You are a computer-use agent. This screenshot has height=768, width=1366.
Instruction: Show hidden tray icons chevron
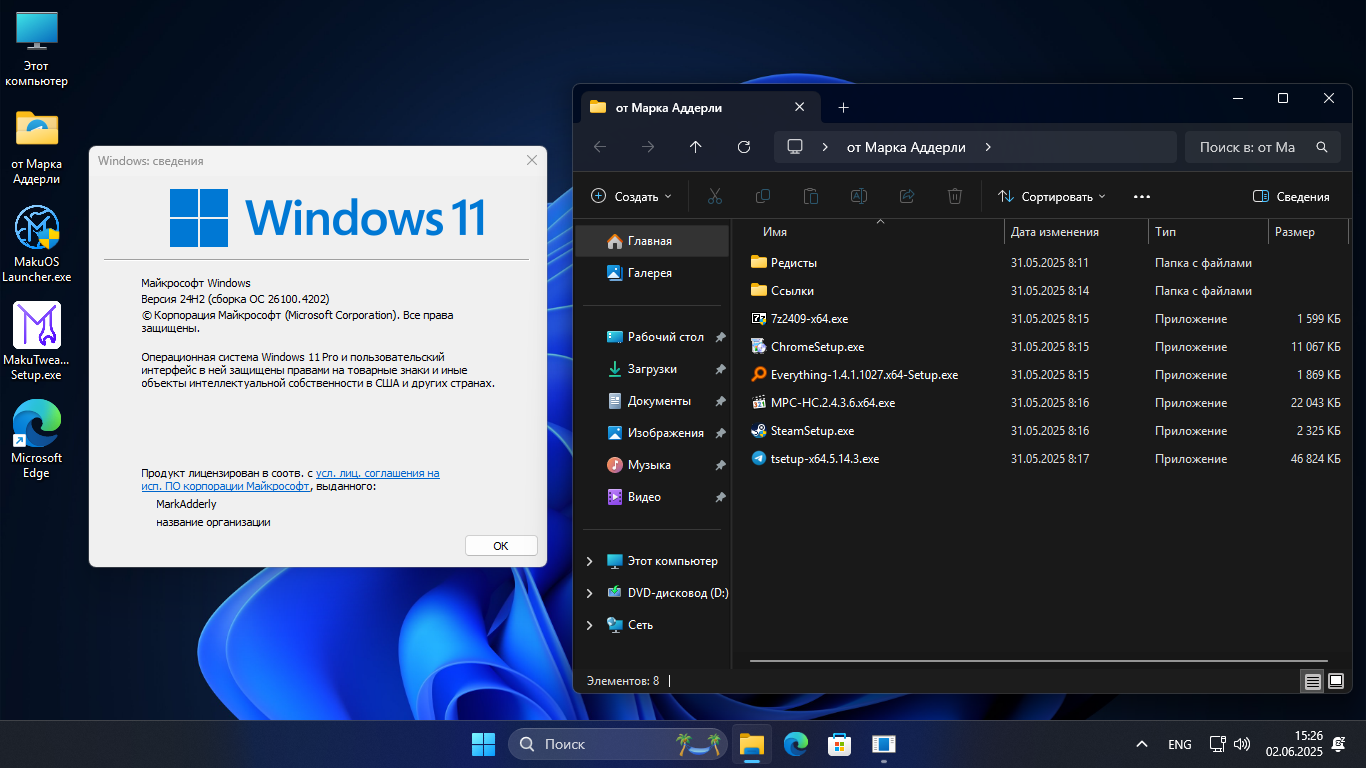tap(1142, 744)
